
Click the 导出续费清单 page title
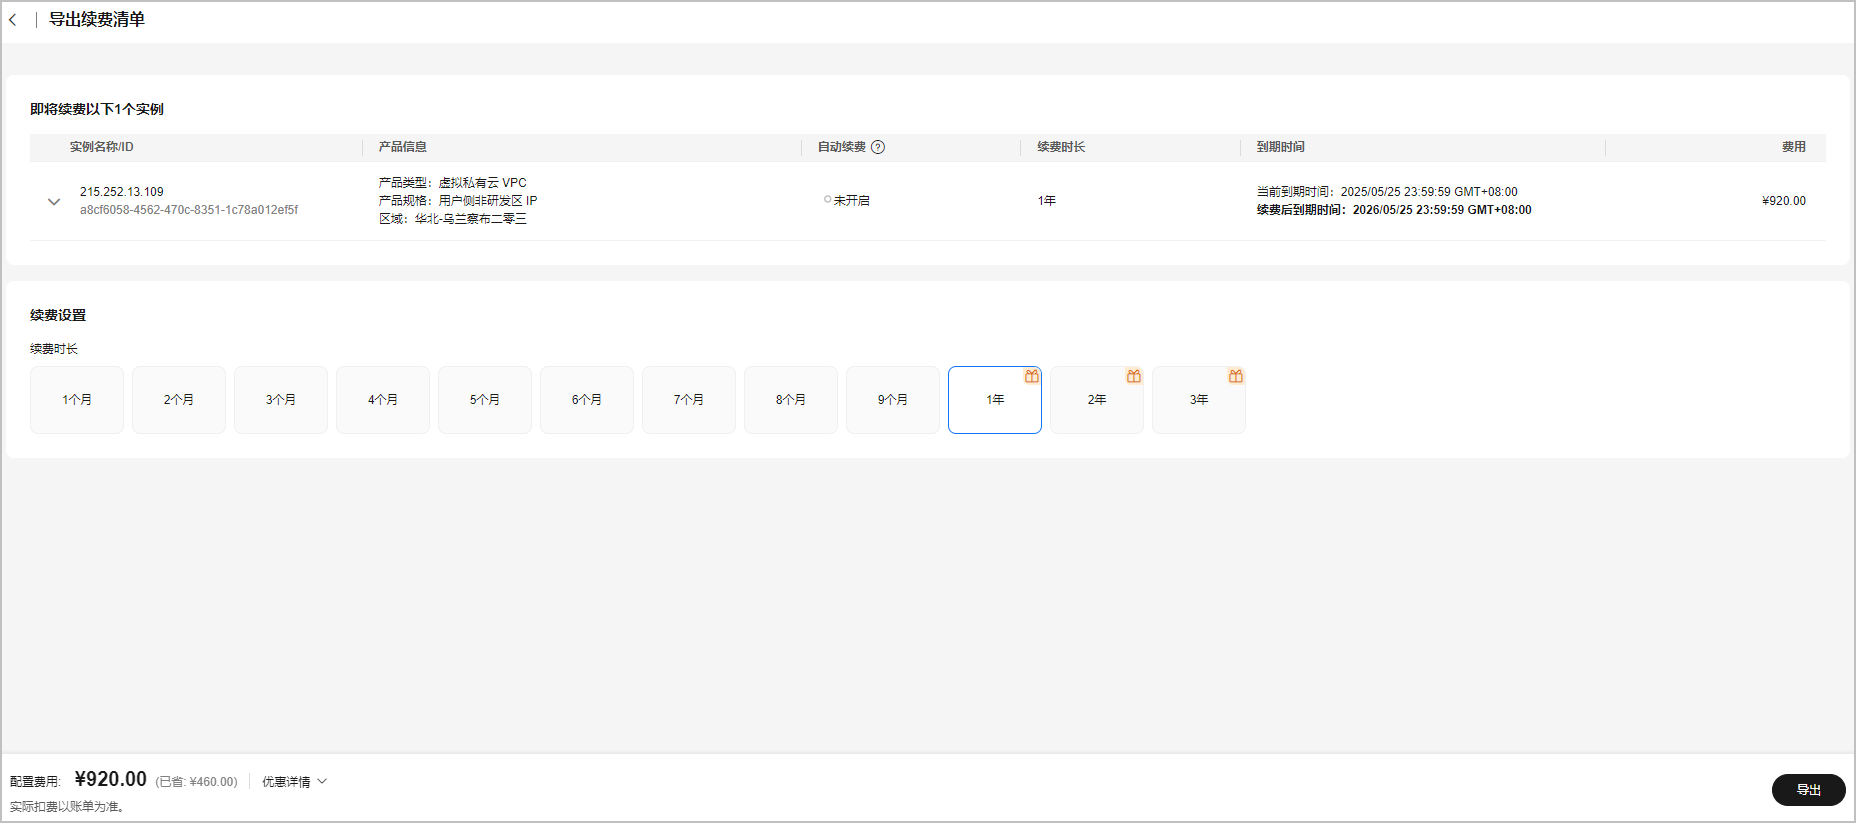pyautogui.click(x=97, y=20)
